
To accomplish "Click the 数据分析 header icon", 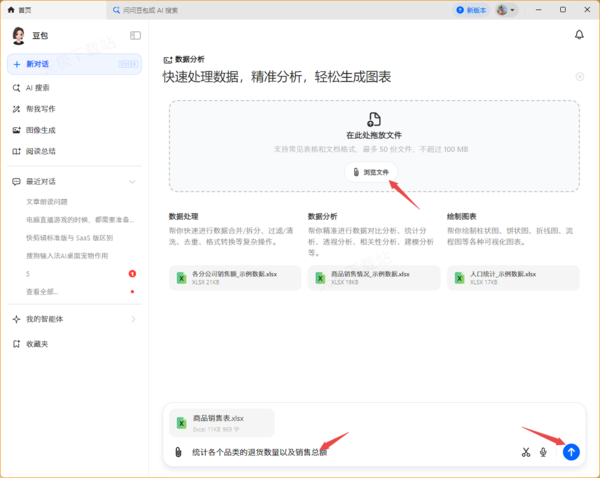I will click(168, 60).
